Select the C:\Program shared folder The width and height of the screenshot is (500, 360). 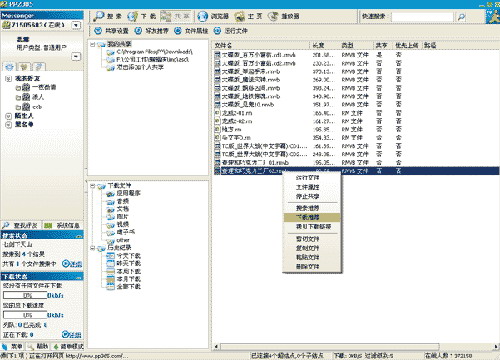tap(150, 52)
